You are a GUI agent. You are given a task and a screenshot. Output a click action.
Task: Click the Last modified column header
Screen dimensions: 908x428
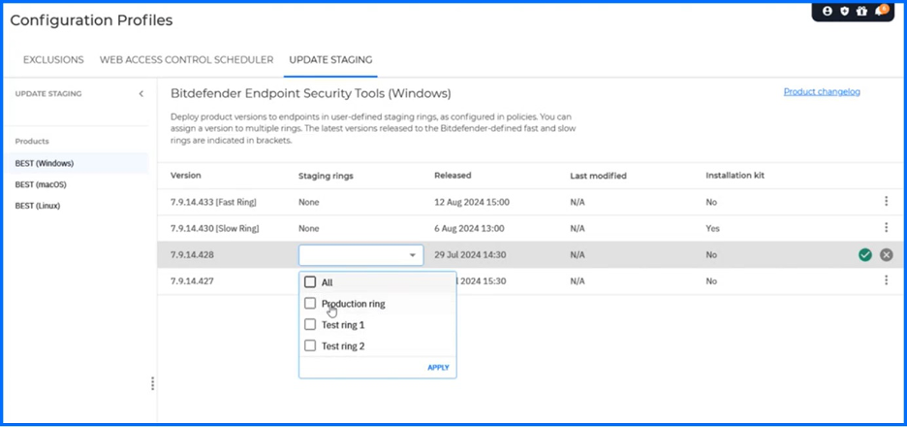[x=598, y=175]
